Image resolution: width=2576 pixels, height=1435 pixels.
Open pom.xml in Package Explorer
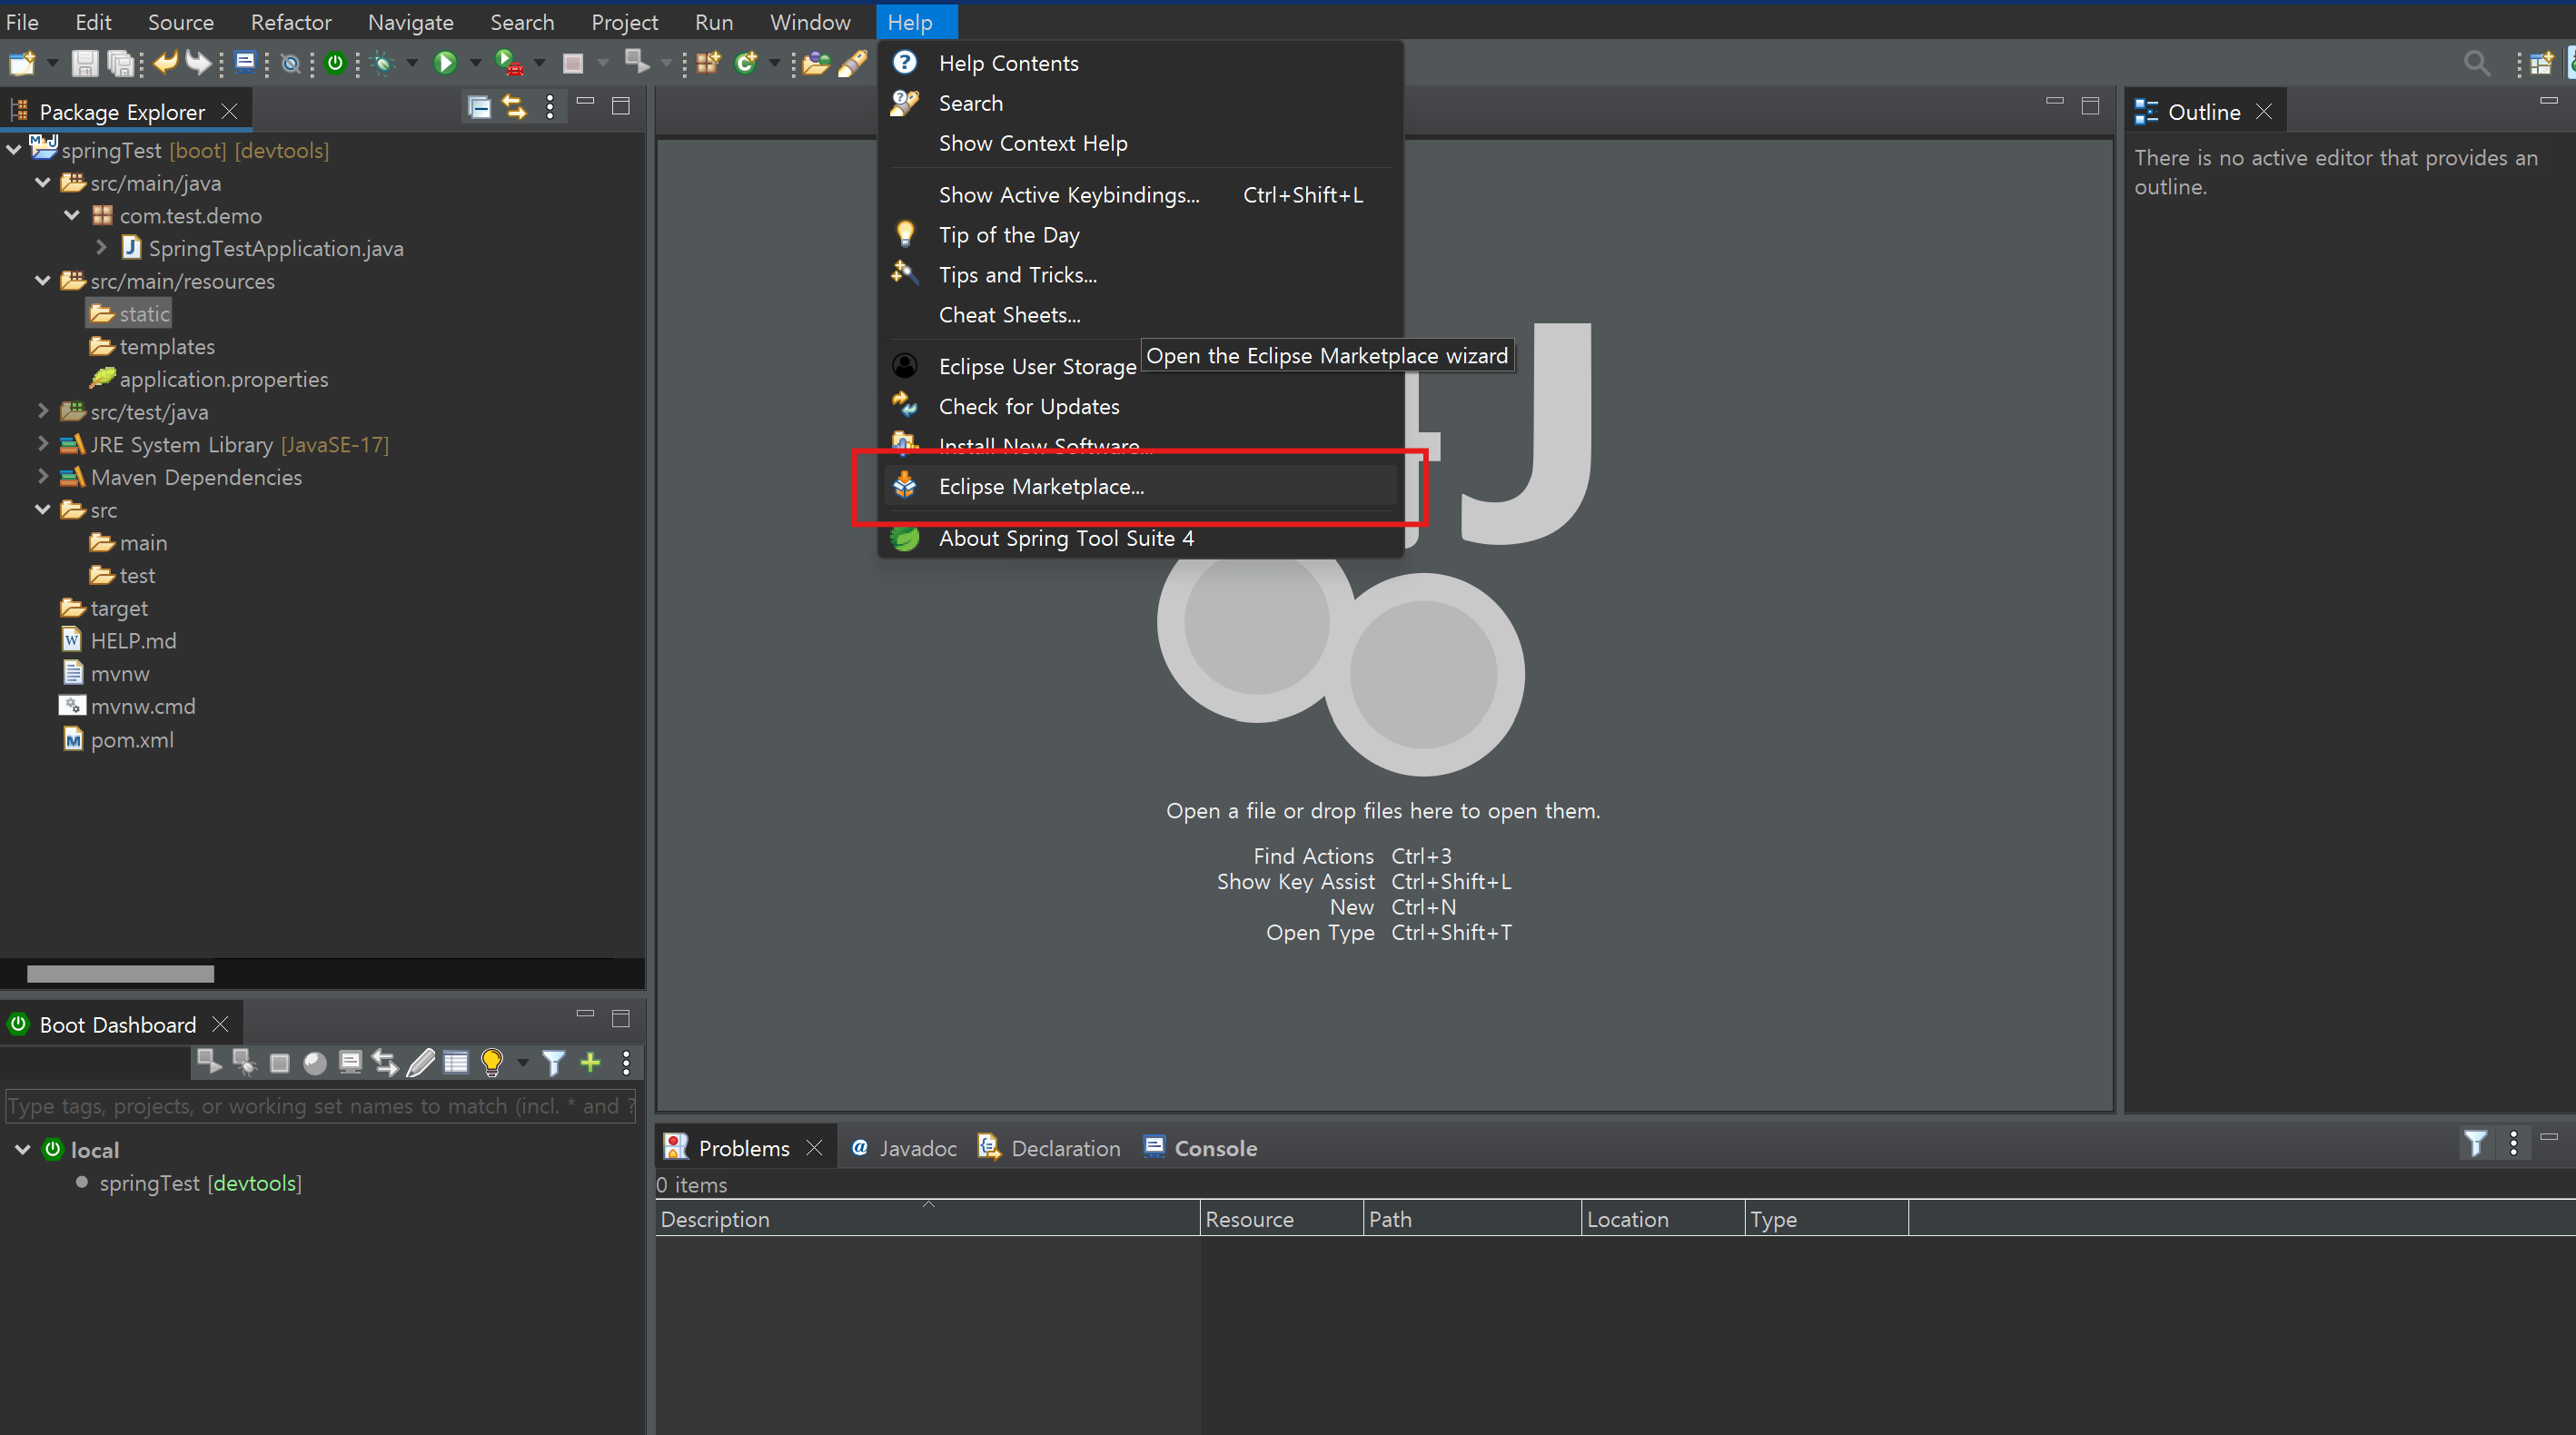tap(131, 740)
